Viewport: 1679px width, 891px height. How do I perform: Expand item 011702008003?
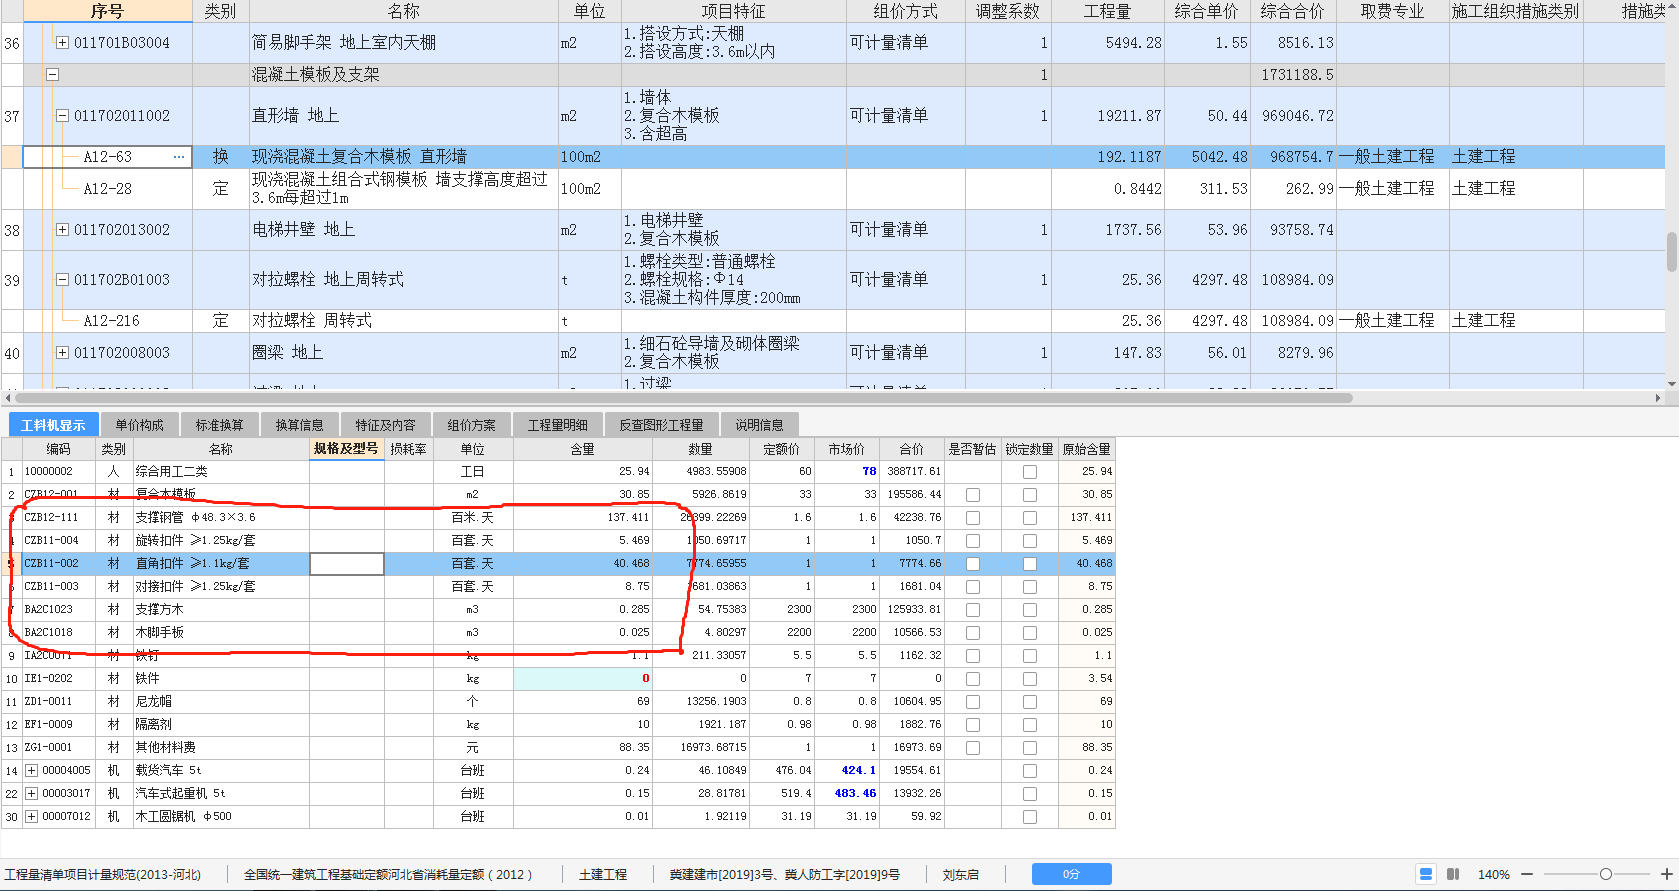[62, 353]
